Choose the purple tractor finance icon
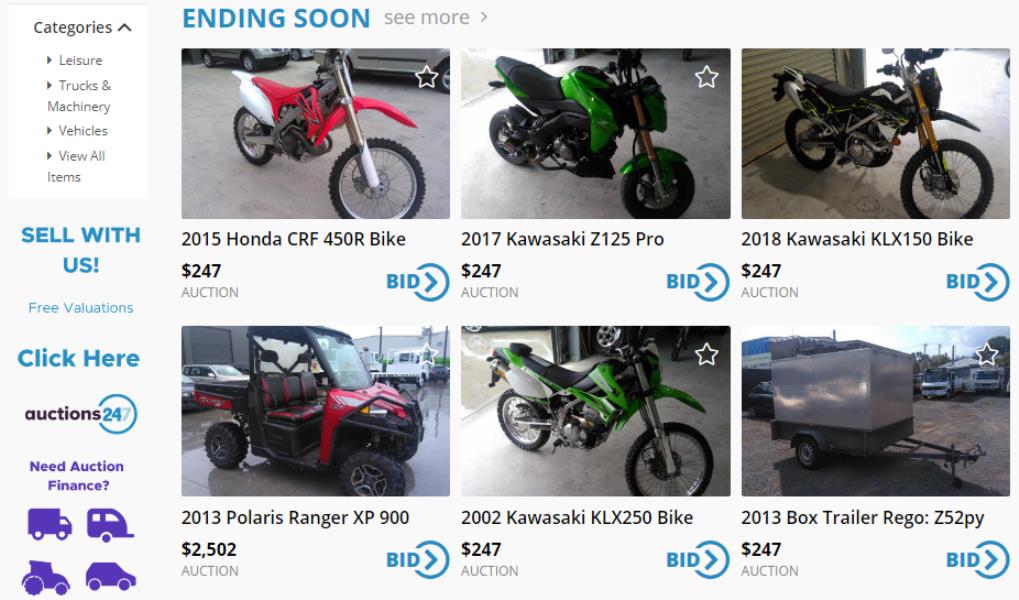 pyautogui.click(x=45, y=577)
